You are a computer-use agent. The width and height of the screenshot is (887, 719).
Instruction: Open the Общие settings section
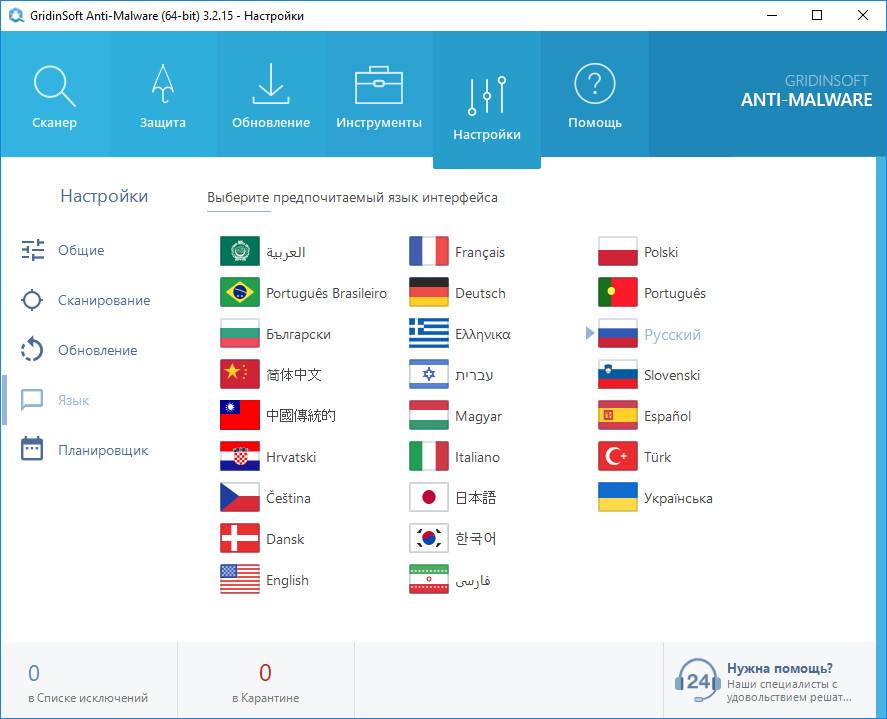tap(80, 250)
